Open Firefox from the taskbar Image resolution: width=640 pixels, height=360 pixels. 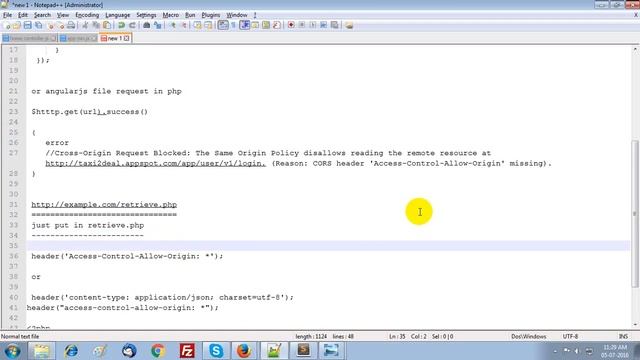pos(244,351)
